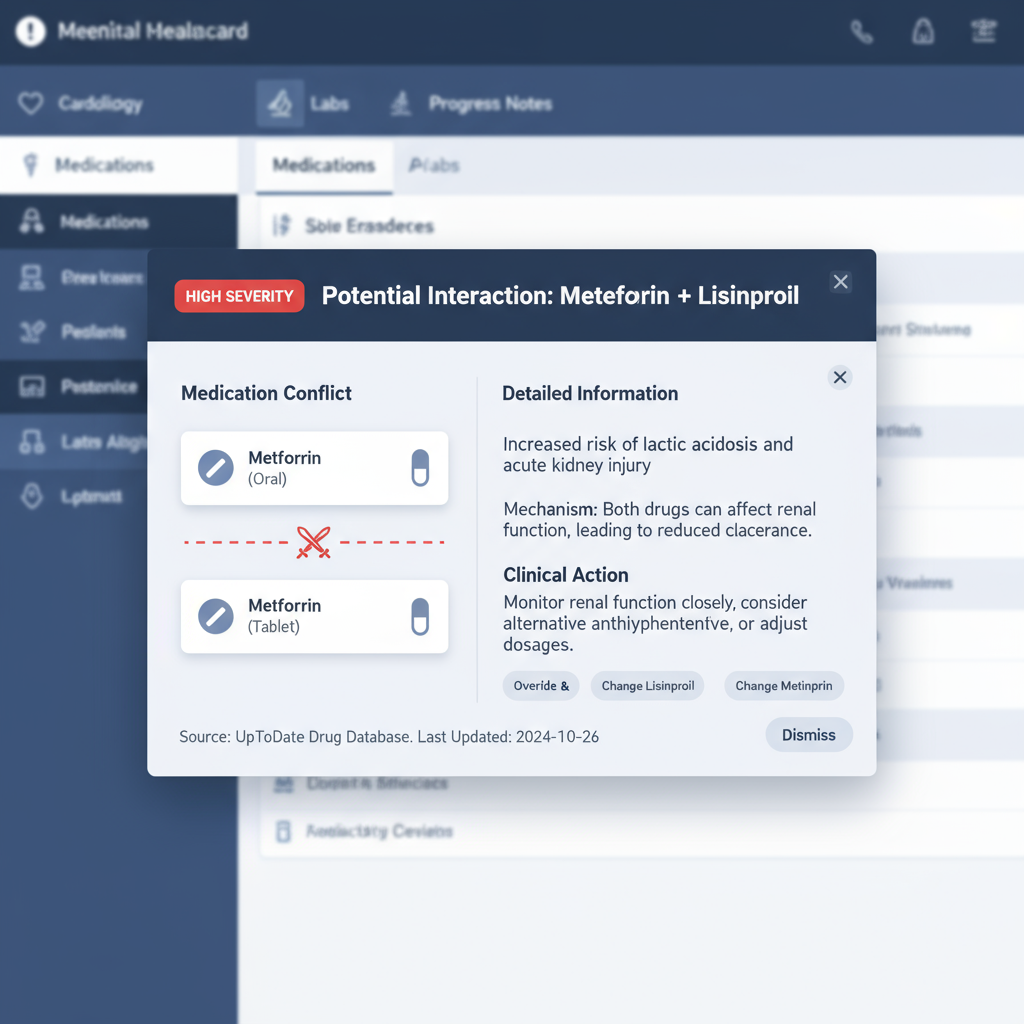Click the alert icon beside Mental Healthcard
Screen dimensions: 1024x1024
pyautogui.click(x=28, y=30)
